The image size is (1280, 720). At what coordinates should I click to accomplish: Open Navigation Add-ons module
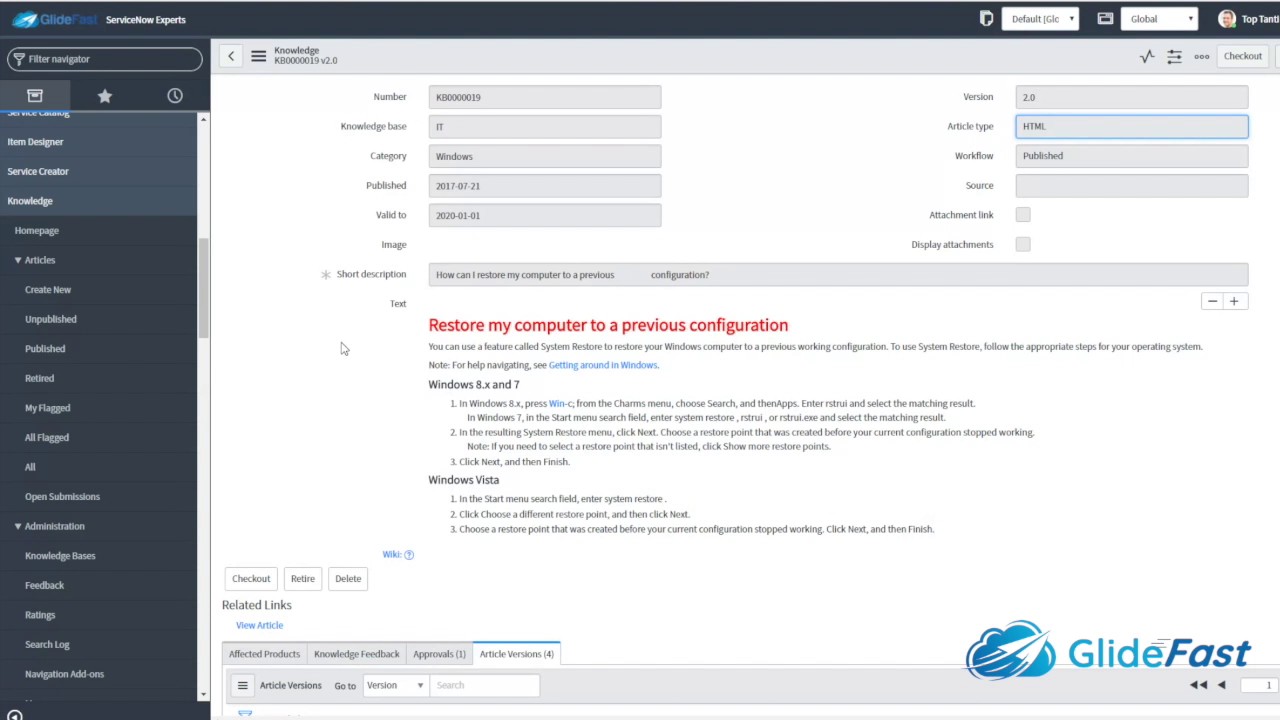tap(64, 674)
